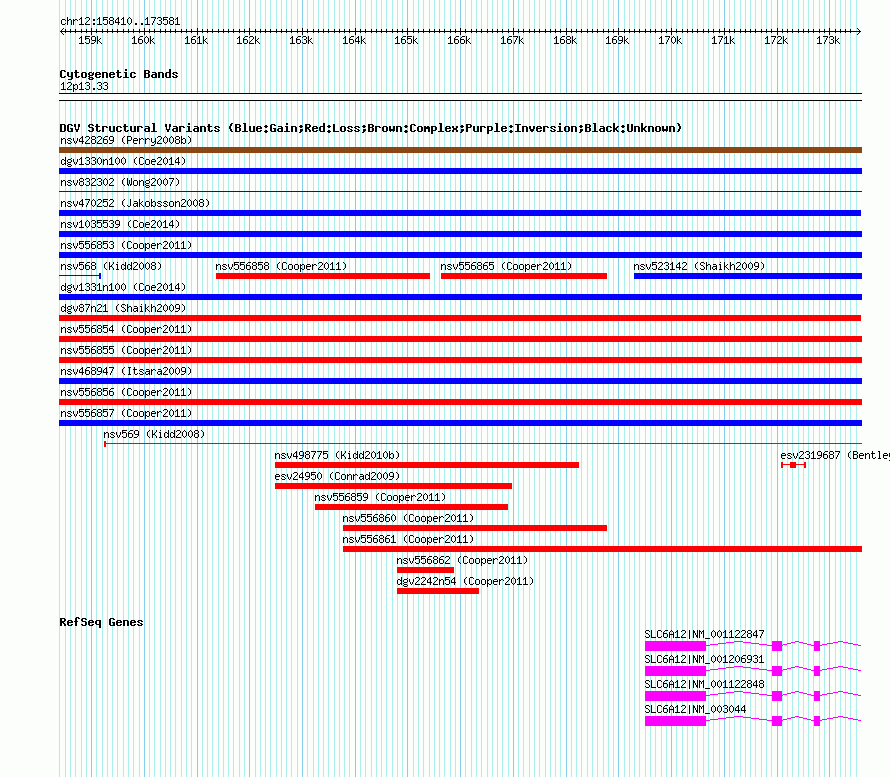890x777 pixels.
Task: Select dgv1331n100 (Coe2014) label
Action: click(123, 287)
